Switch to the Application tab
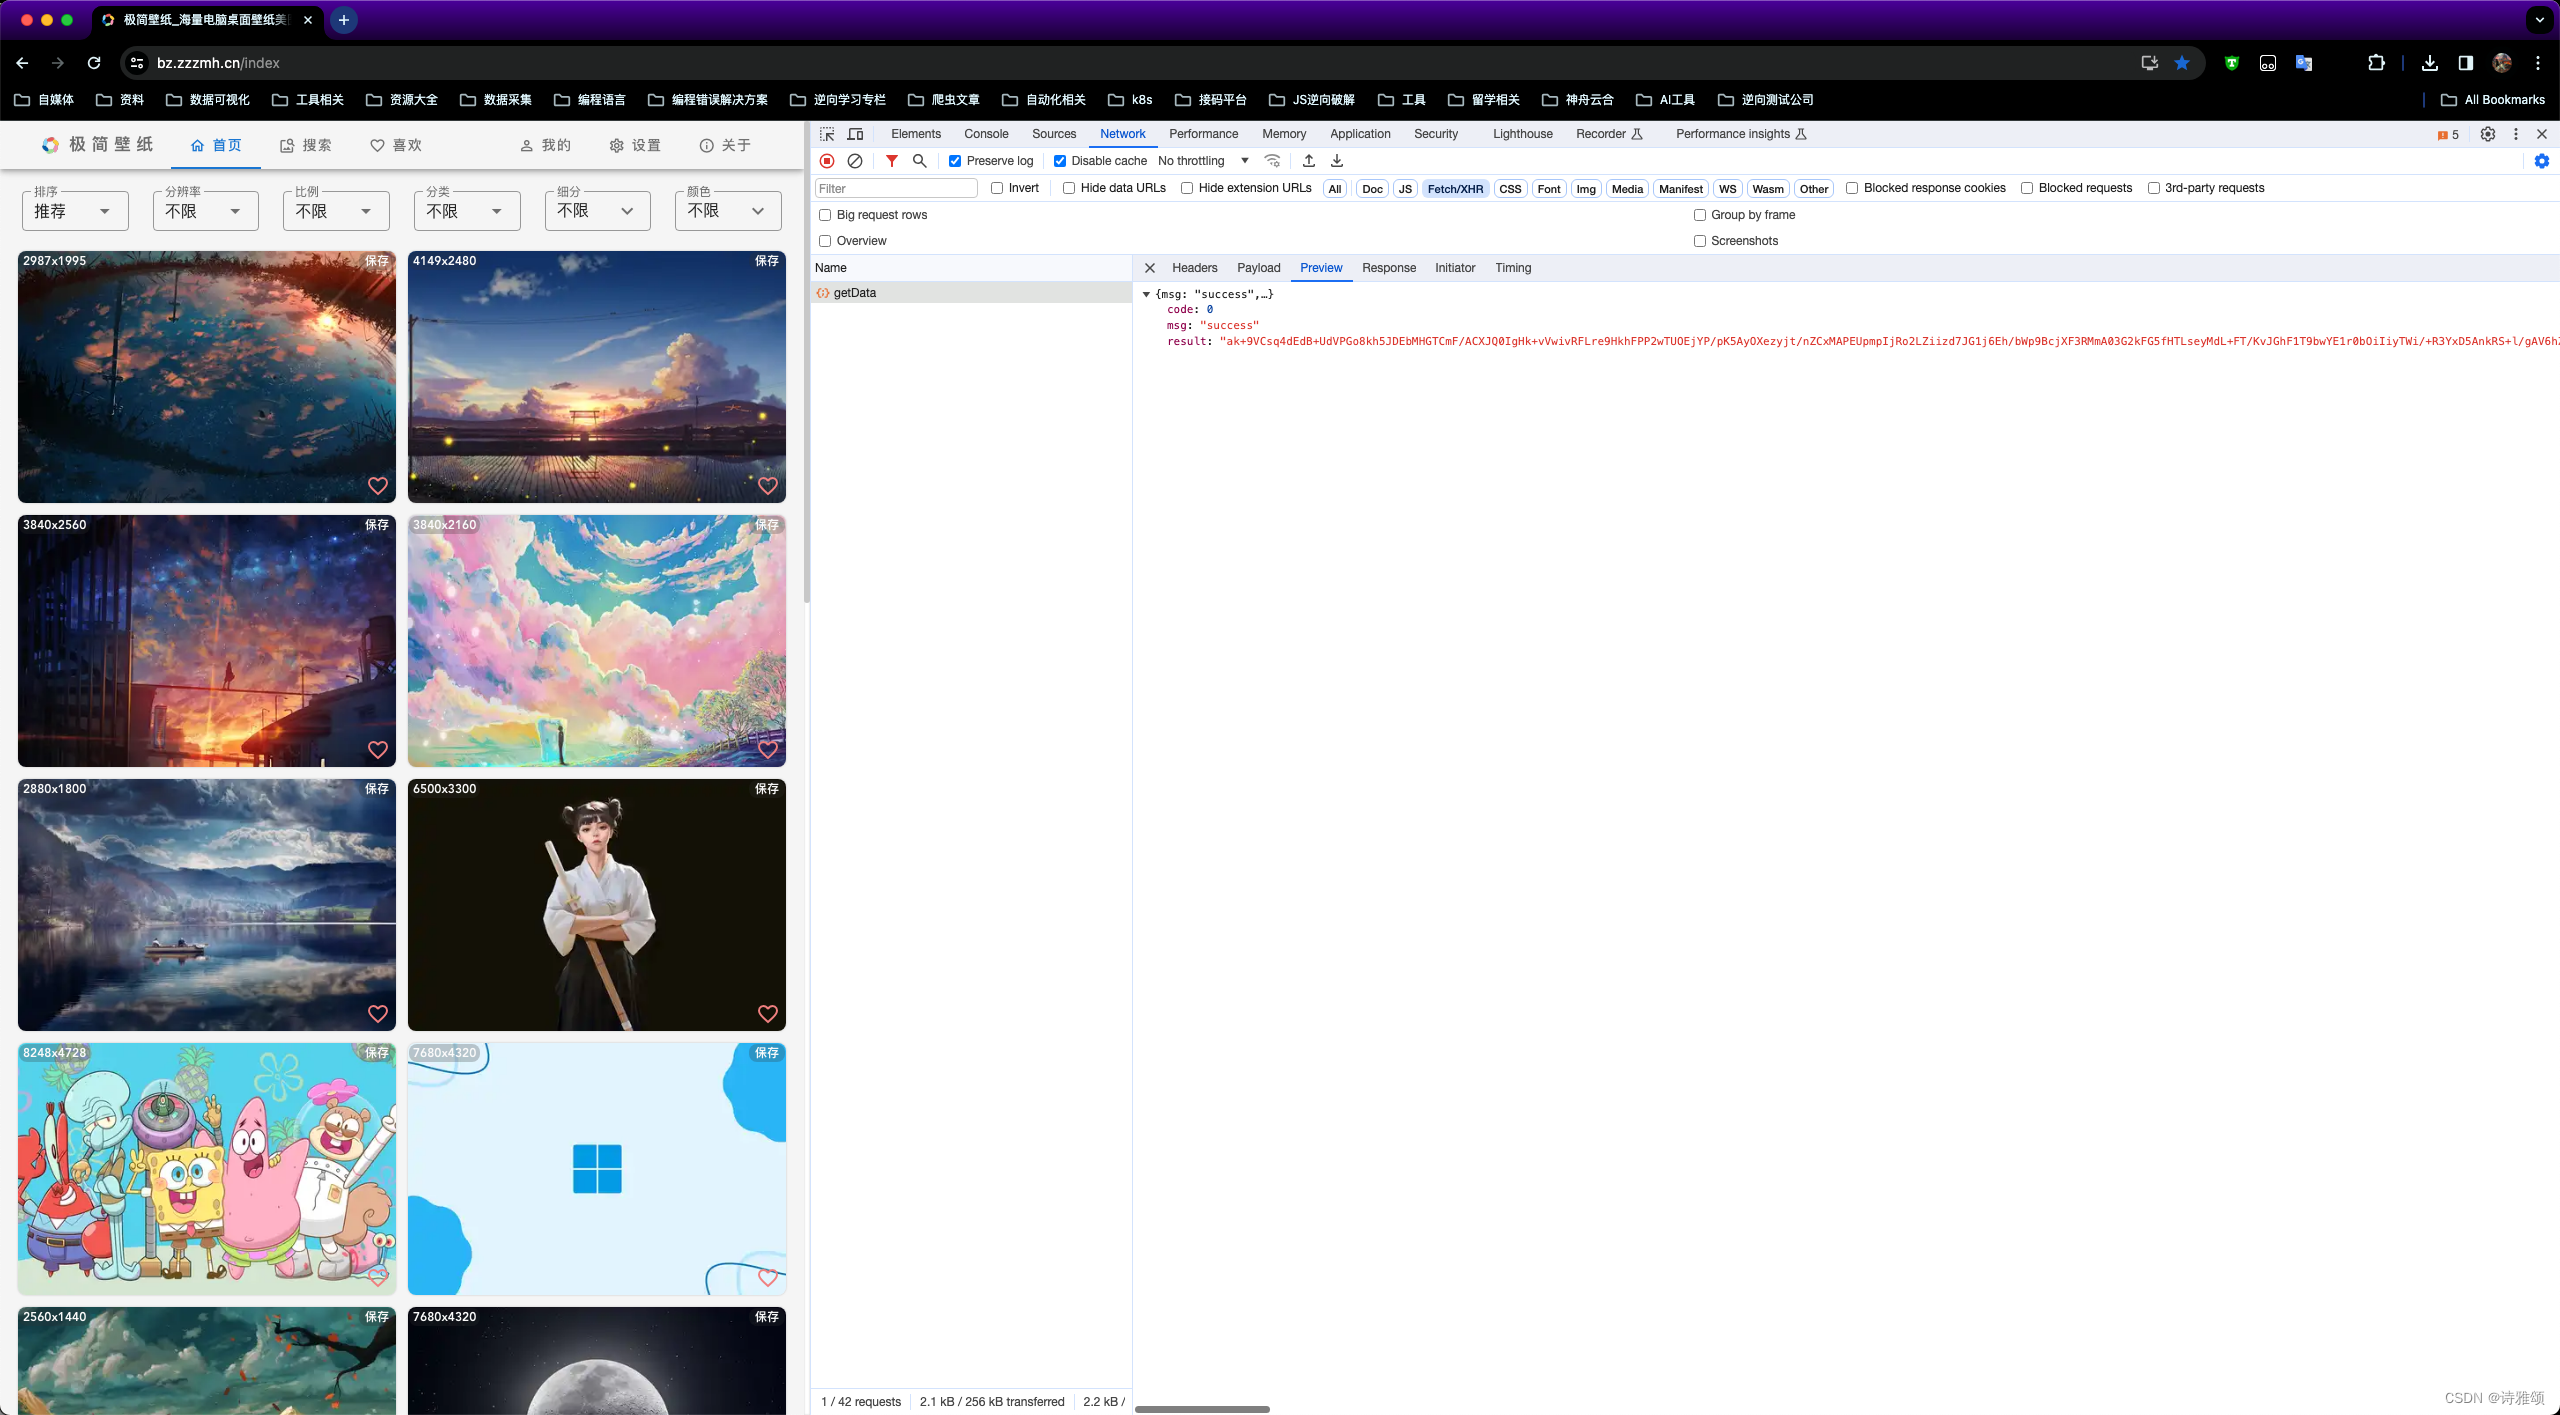 1360,134
